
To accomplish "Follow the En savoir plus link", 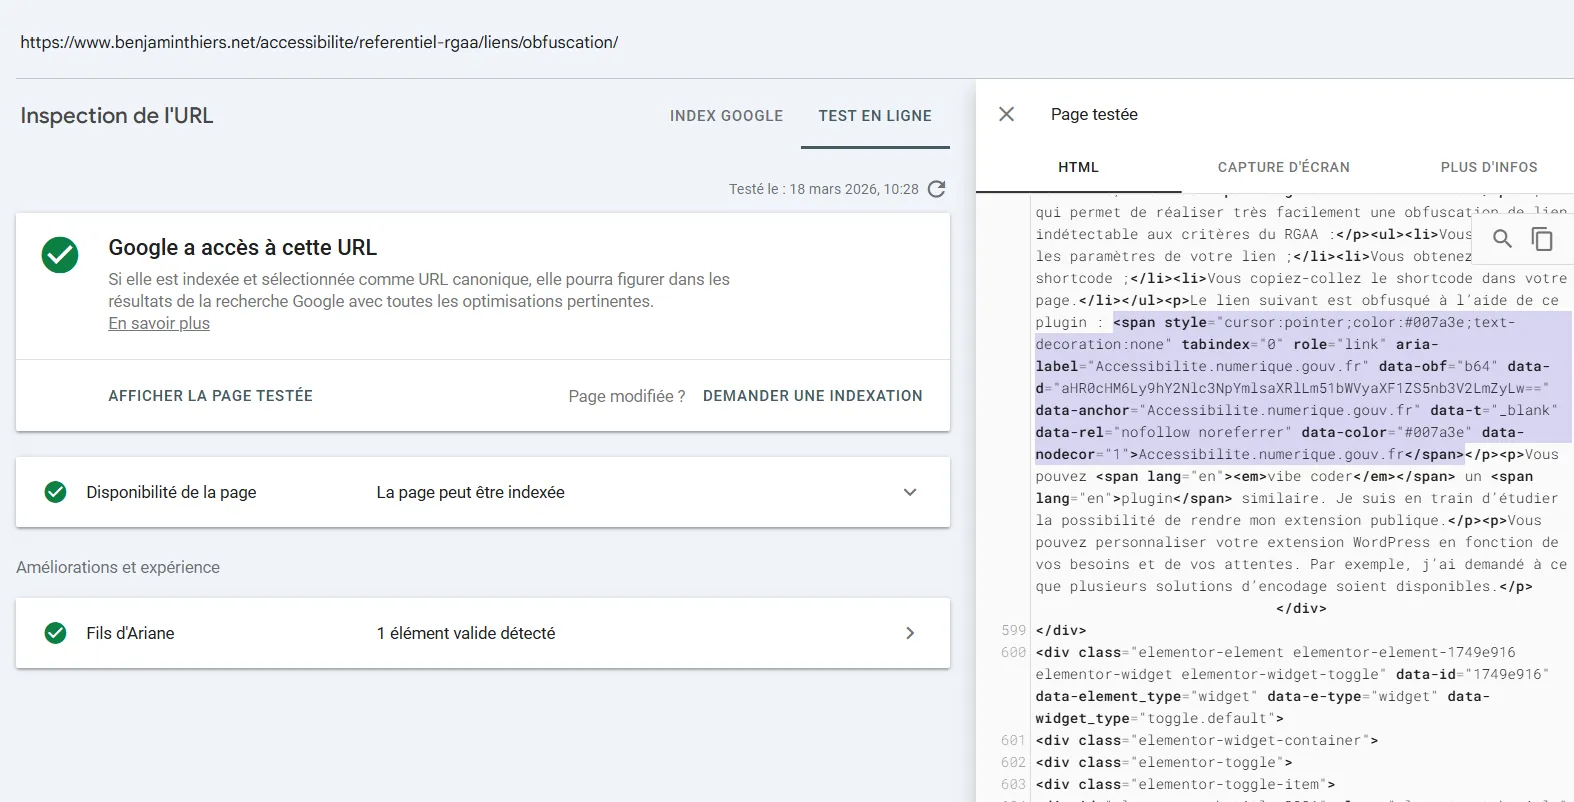I will click(x=159, y=323).
